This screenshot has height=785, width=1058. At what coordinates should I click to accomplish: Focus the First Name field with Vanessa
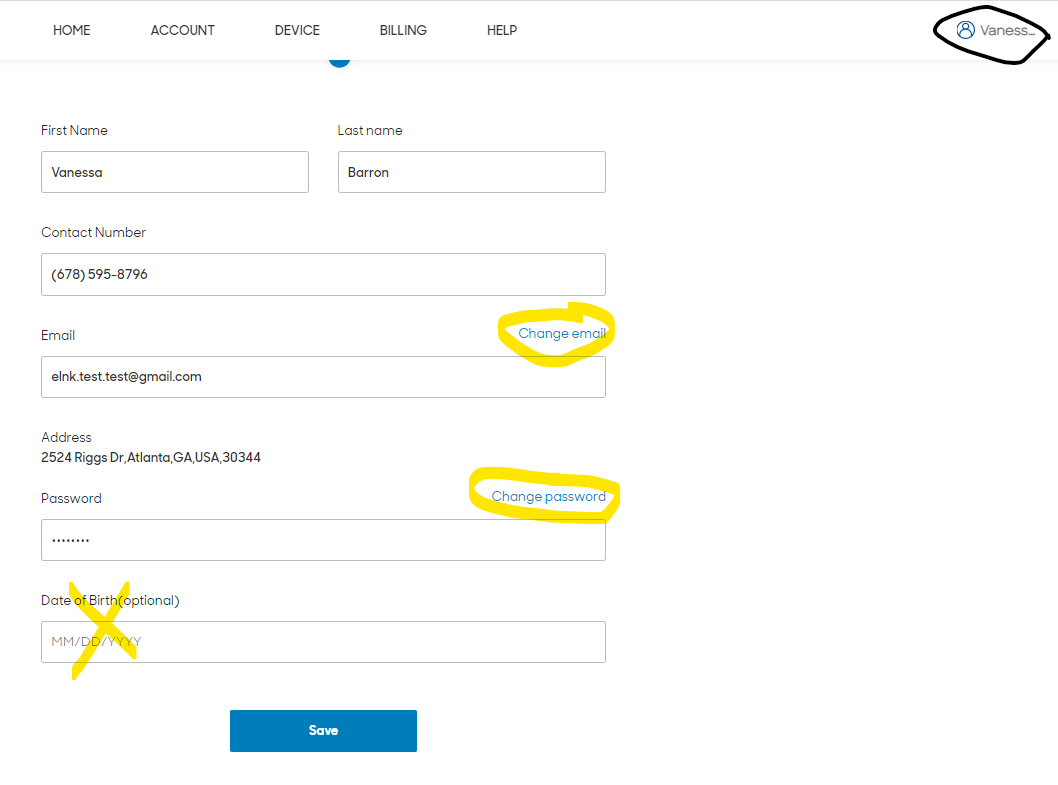[175, 172]
